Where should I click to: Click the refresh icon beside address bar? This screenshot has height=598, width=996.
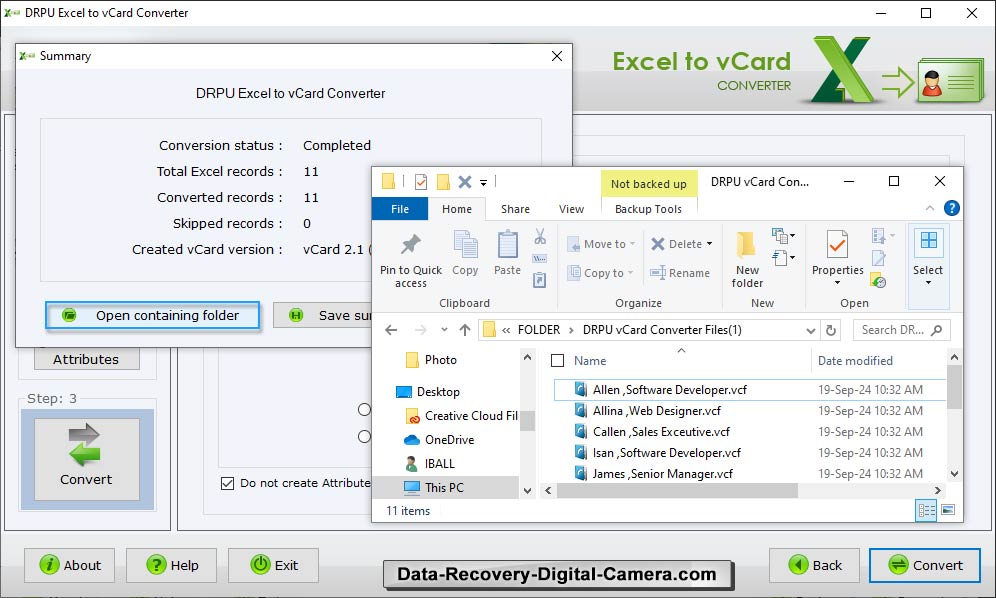pyautogui.click(x=830, y=330)
